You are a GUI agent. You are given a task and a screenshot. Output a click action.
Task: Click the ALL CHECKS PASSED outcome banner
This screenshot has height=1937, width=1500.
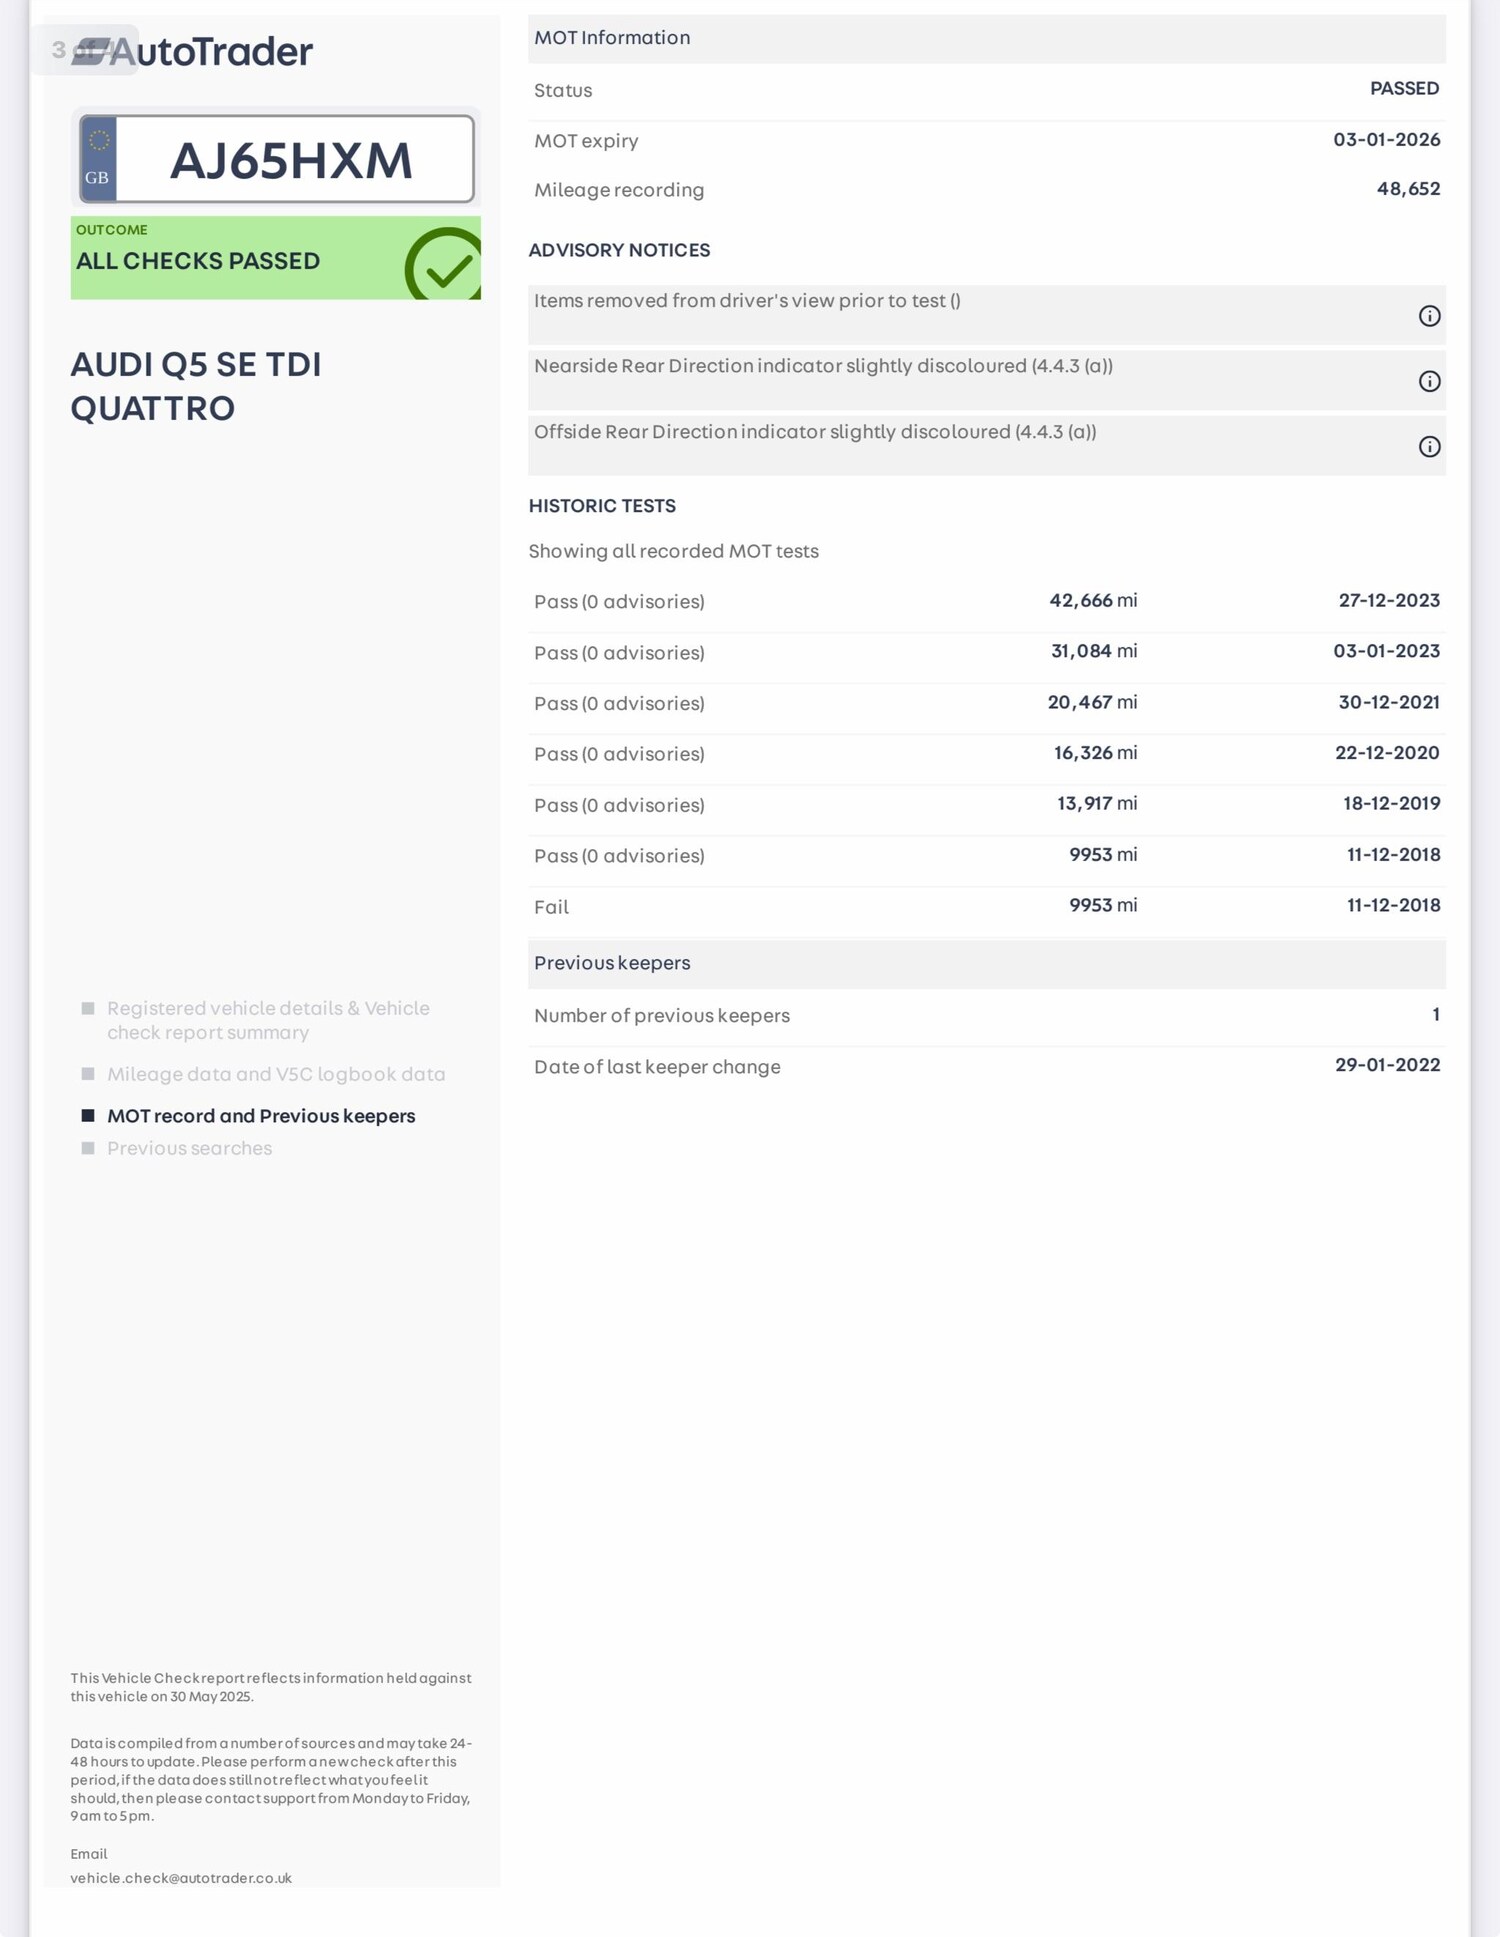(275, 258)
